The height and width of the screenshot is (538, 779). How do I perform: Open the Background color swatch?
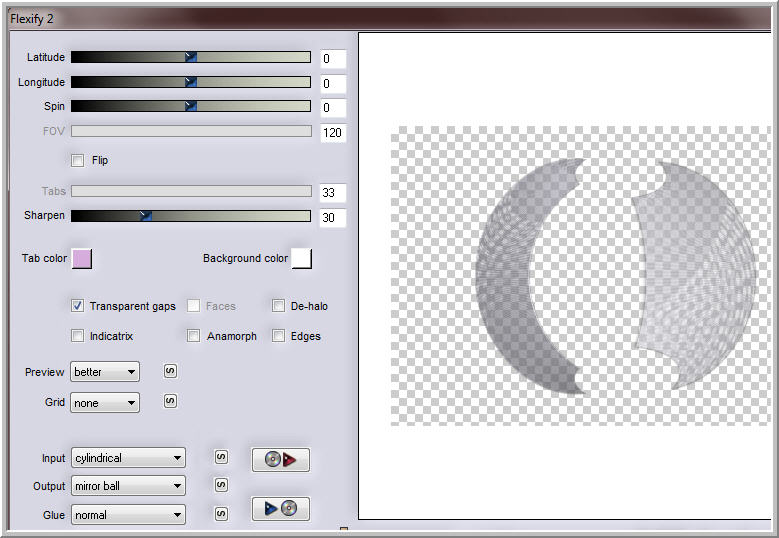click(302, 259)
